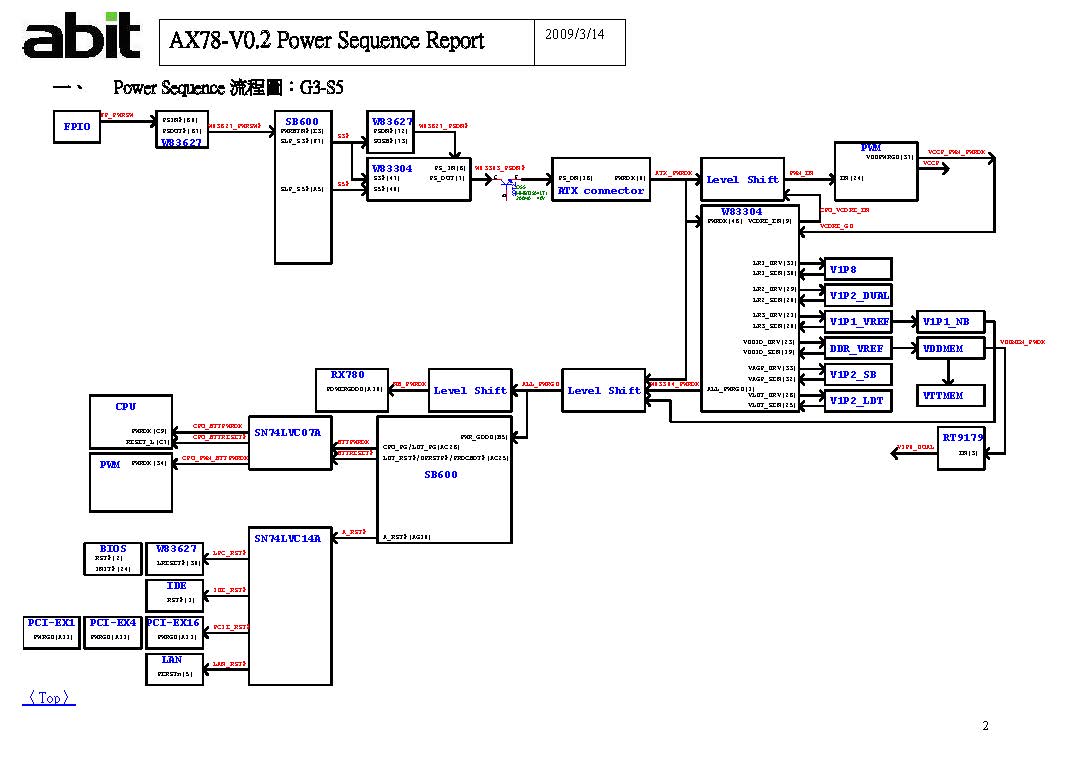Image resolution: width=1065 pixels, height=761 pixels.
Task: Select the DDR_VREF box
Action: click(858, 349)
